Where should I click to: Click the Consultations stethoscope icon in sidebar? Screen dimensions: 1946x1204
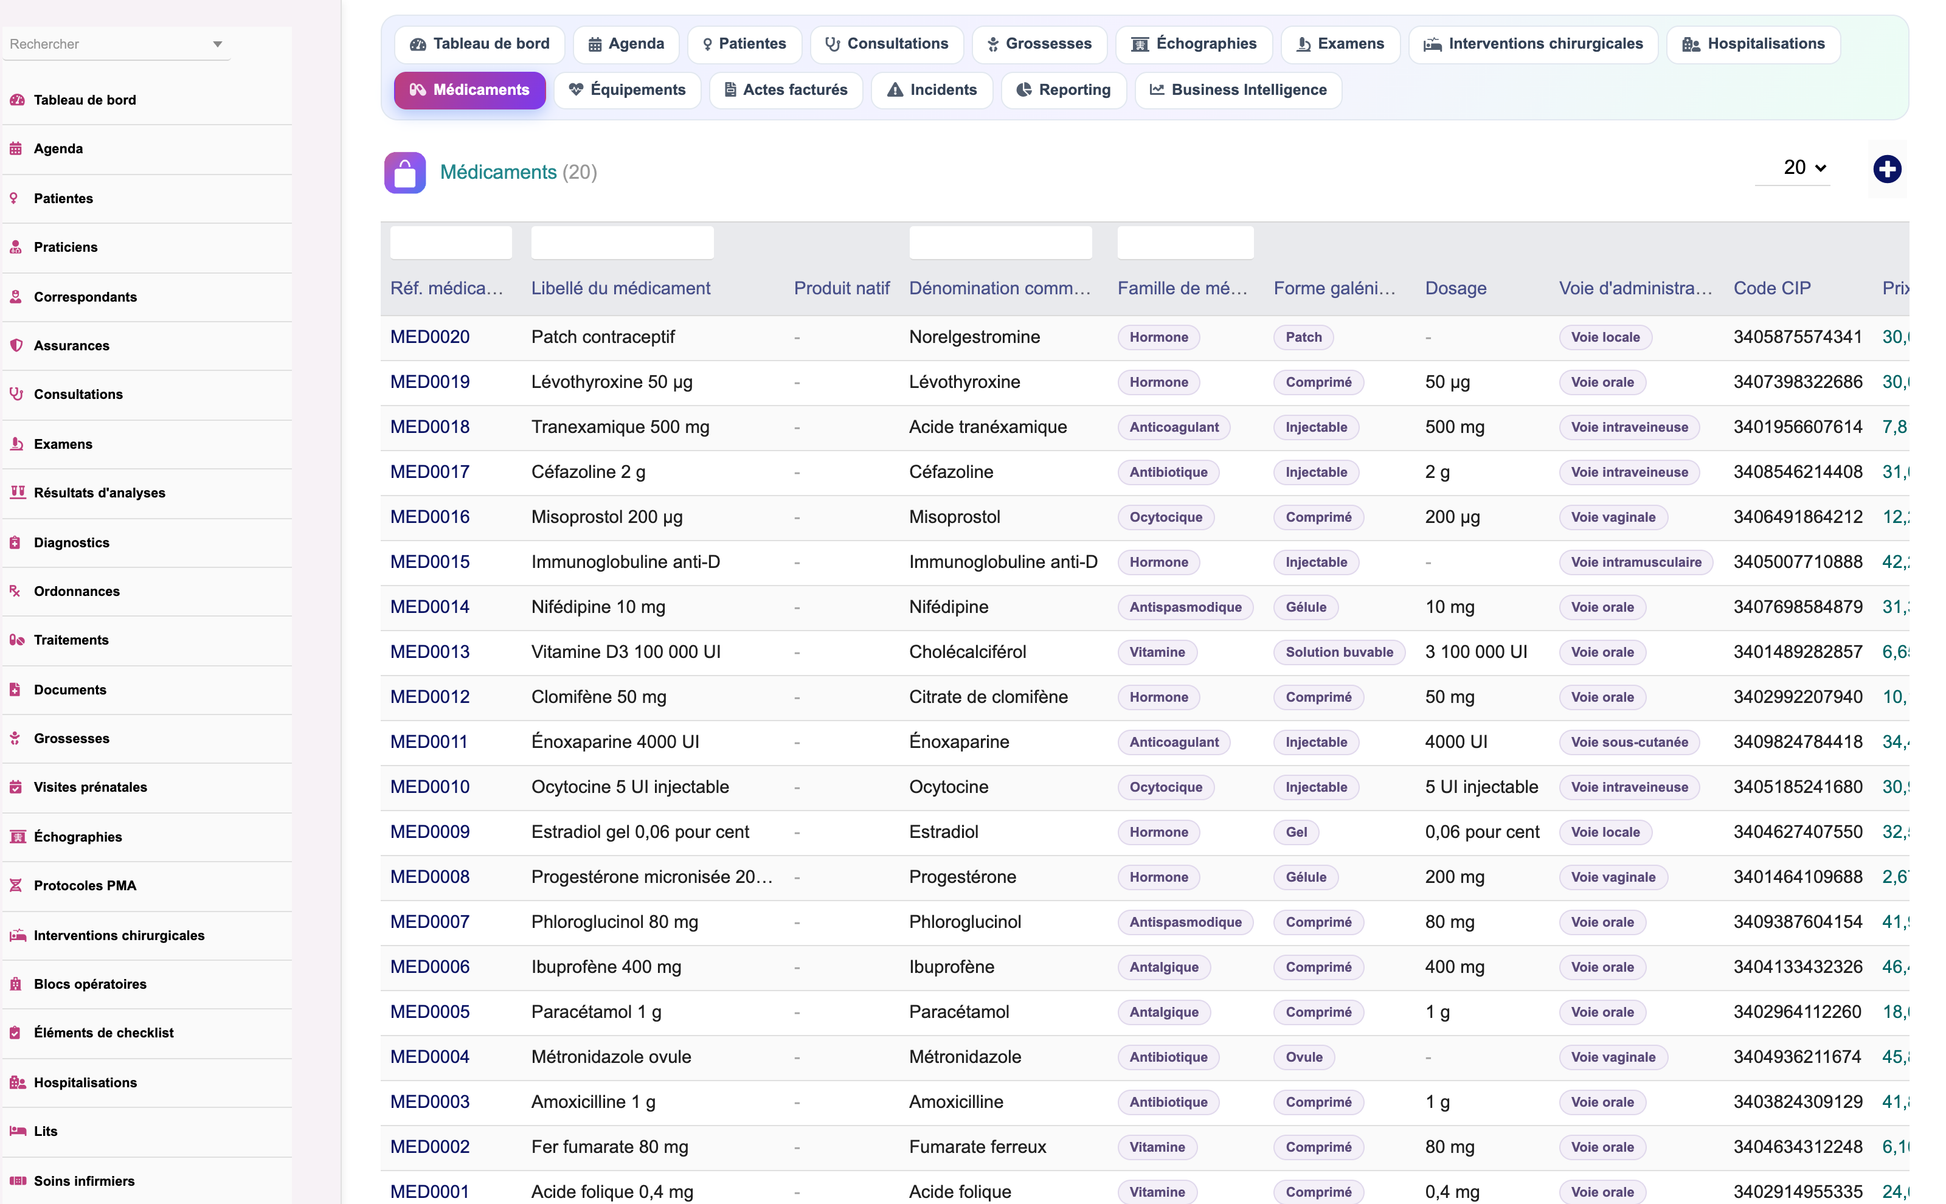16,394
